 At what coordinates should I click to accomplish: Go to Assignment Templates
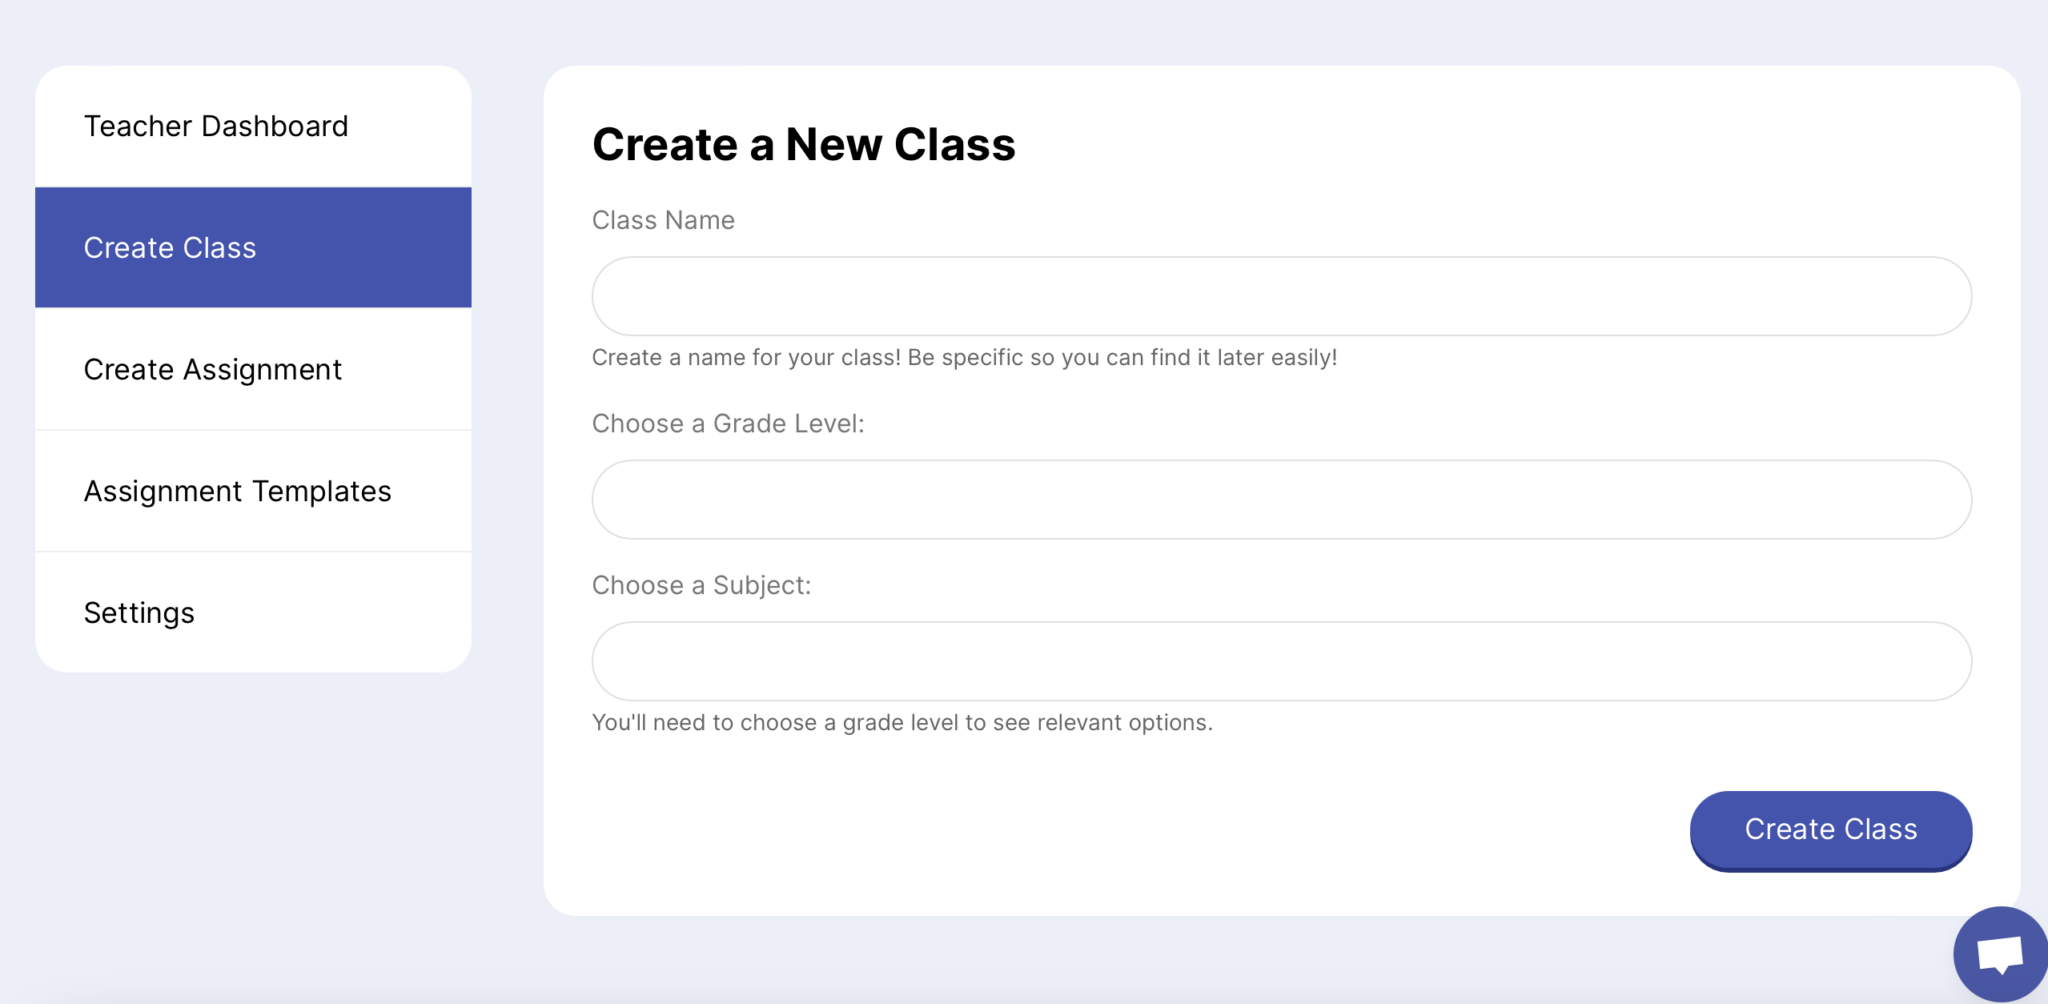pyautogui.click(x=237, y=491)
